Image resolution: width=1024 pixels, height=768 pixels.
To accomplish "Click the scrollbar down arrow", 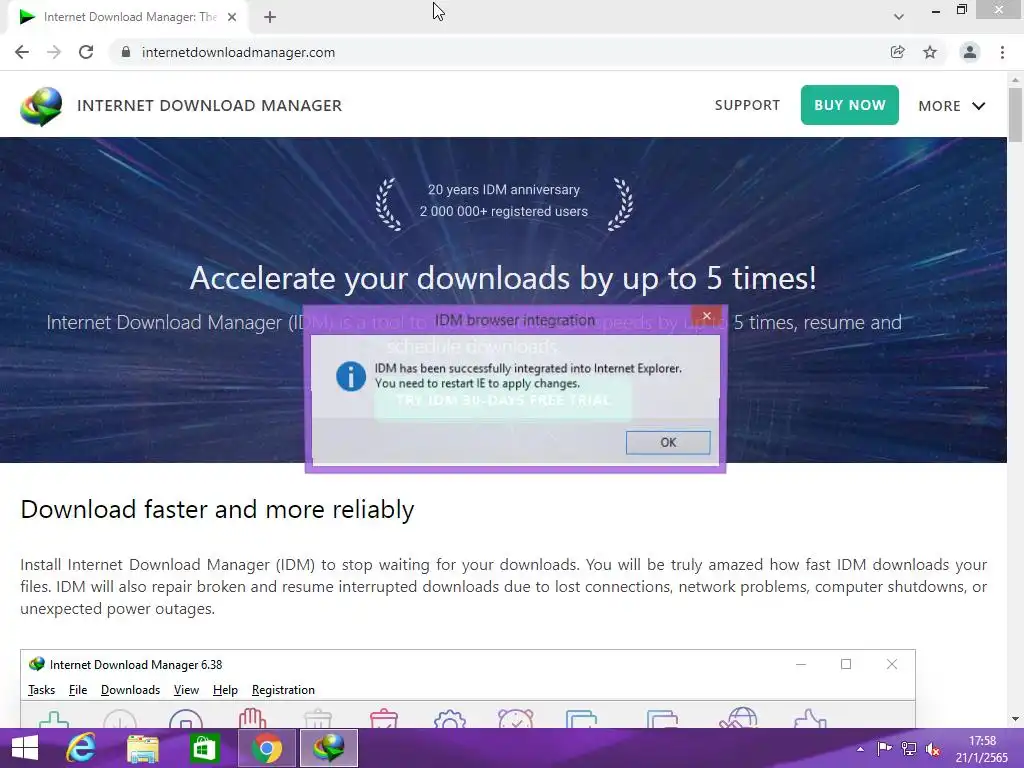I will tap(1015, 719).
